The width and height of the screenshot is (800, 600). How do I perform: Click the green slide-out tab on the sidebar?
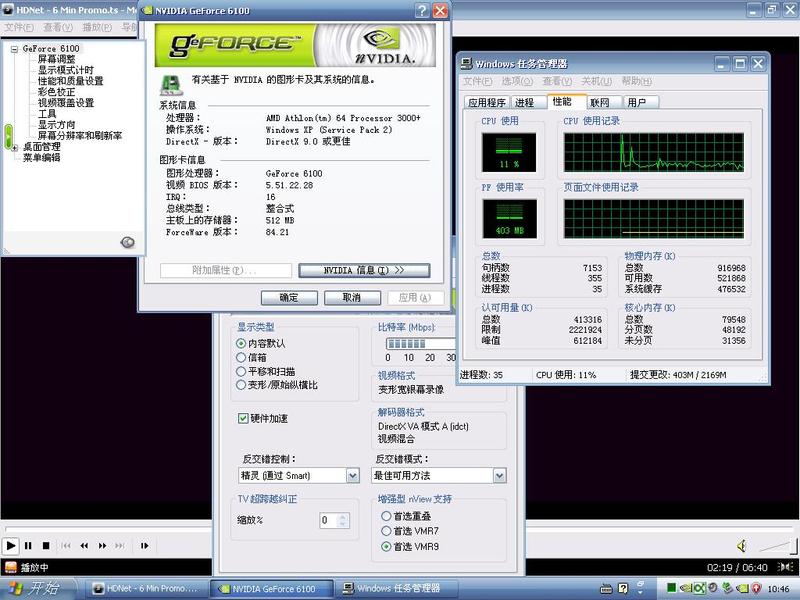pyautogui.click(x=9, y=137)
